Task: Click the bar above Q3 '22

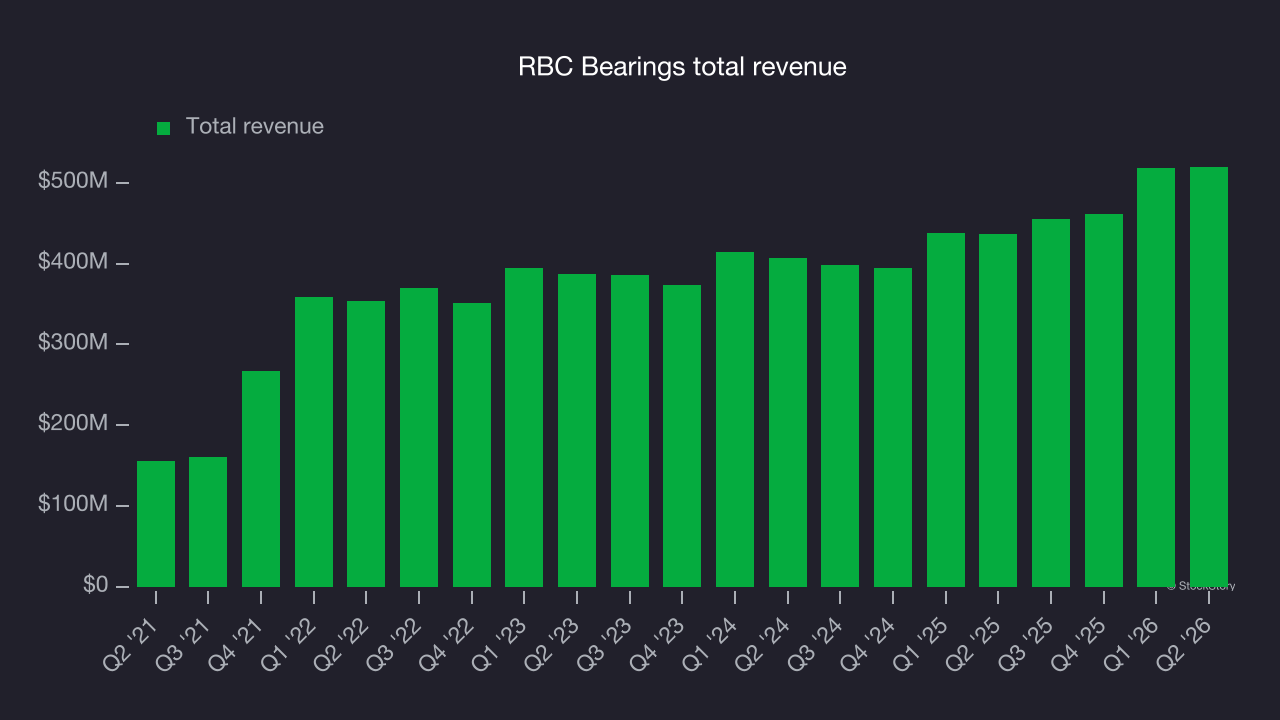Action: [419, 438]
